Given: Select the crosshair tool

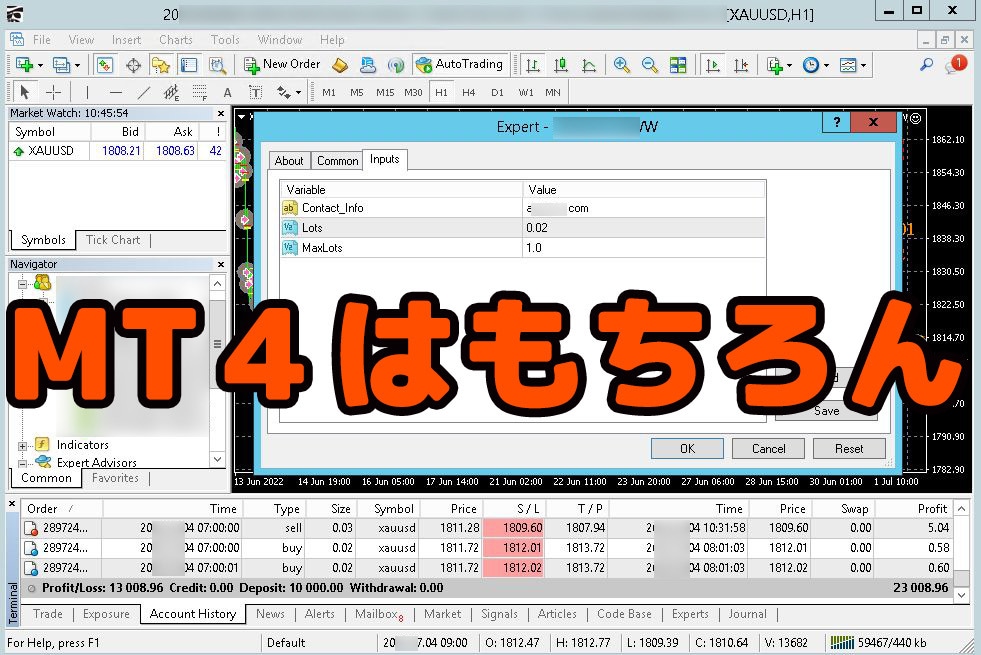Looking at the screenshot, I should 54,92.
